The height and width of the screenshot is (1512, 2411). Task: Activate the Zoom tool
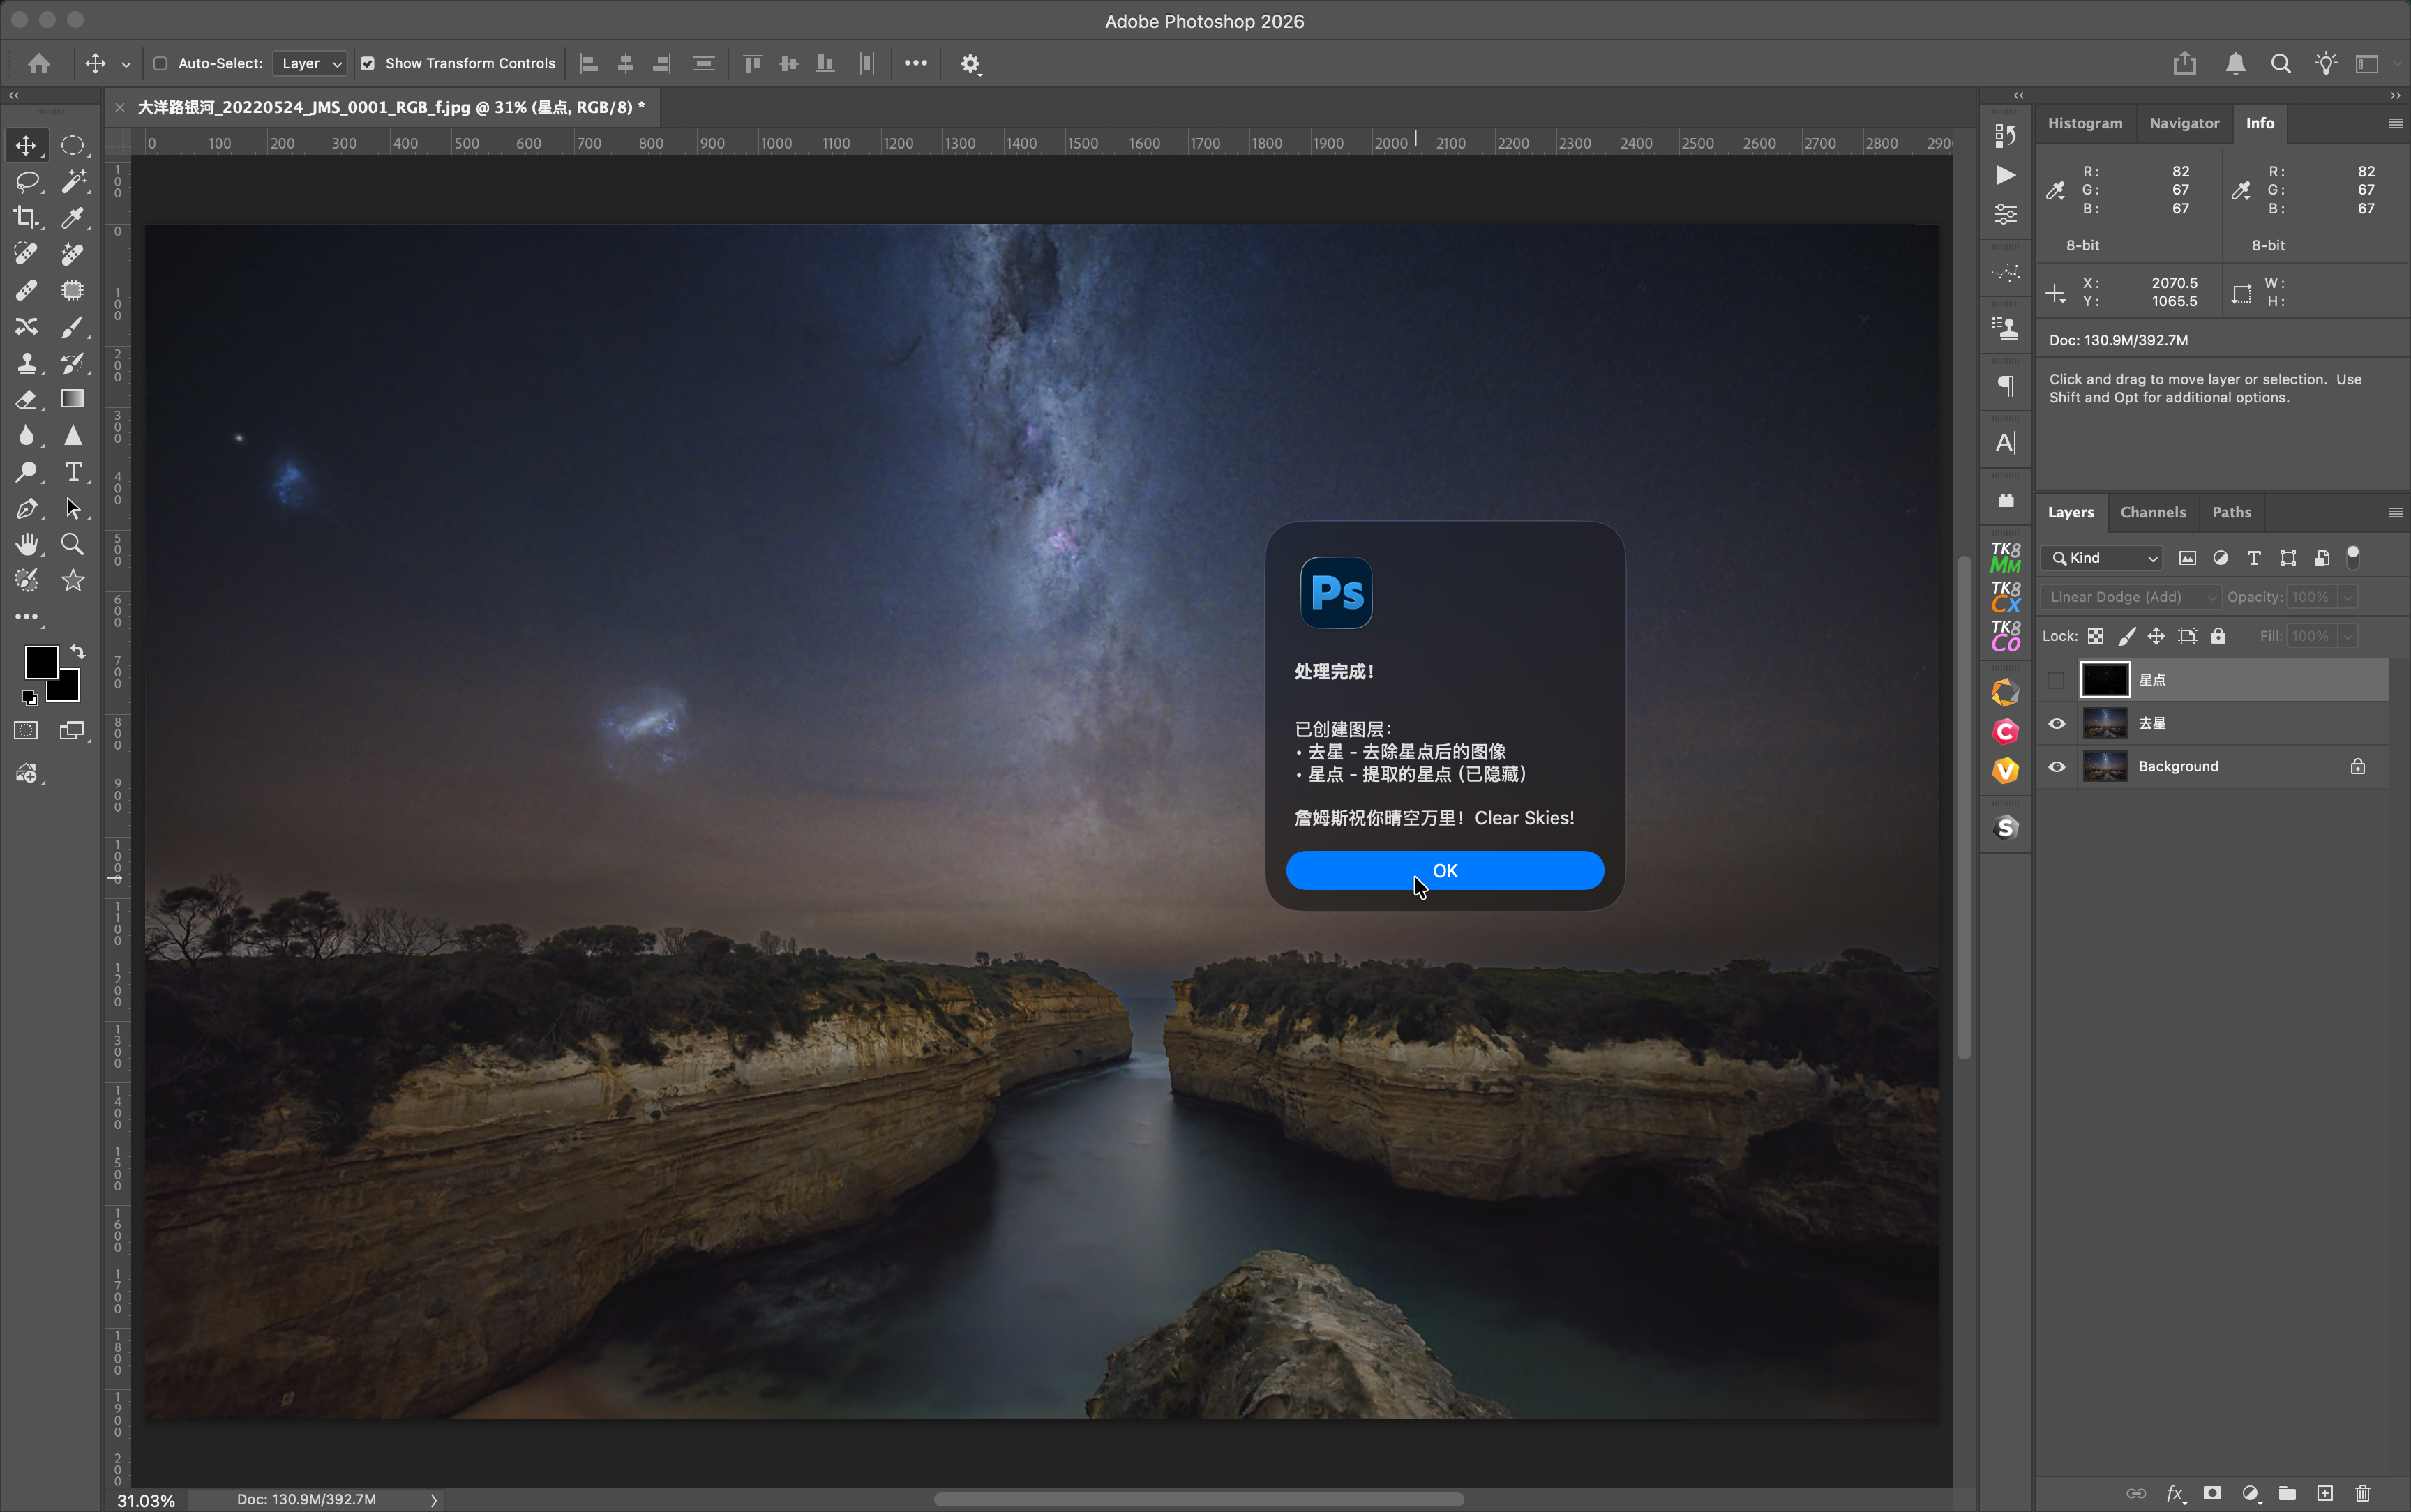pyautogui.click(x=72, y=544)
